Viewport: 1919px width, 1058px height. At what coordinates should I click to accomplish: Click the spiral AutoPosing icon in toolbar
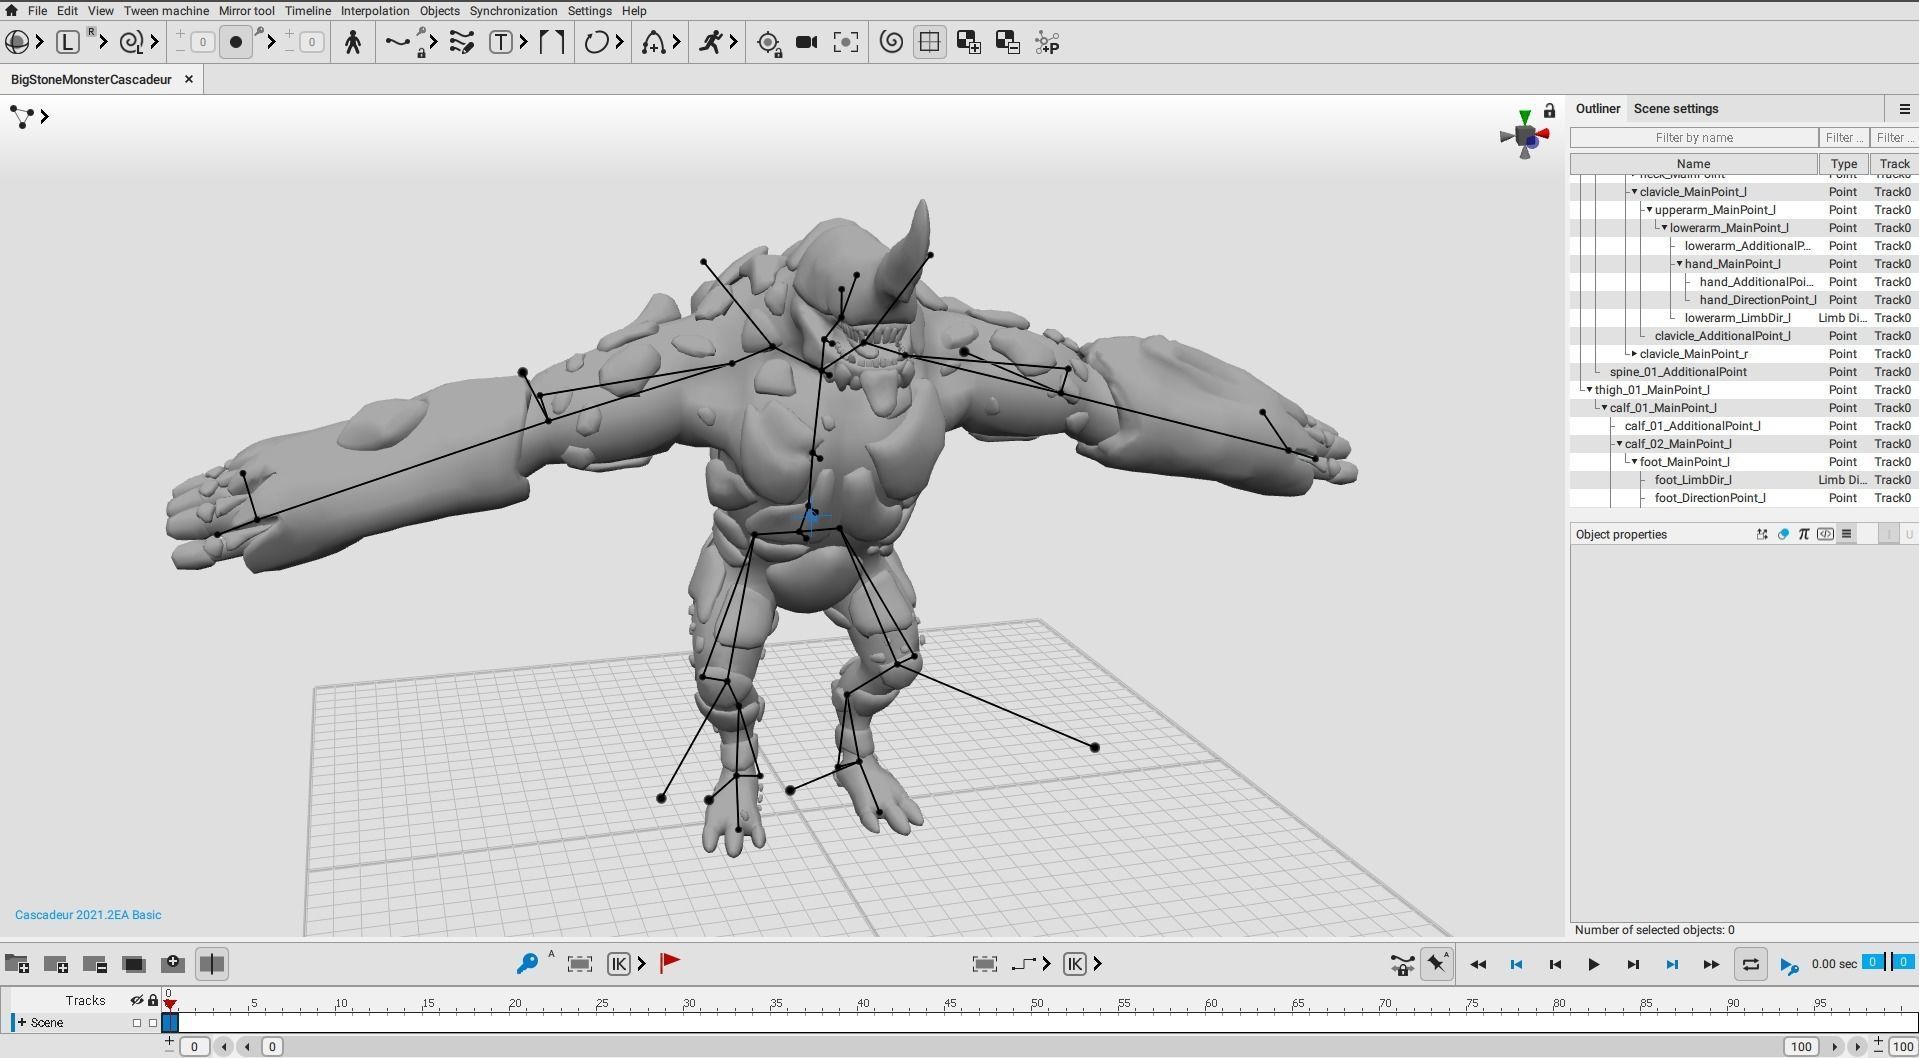[891, 42]
